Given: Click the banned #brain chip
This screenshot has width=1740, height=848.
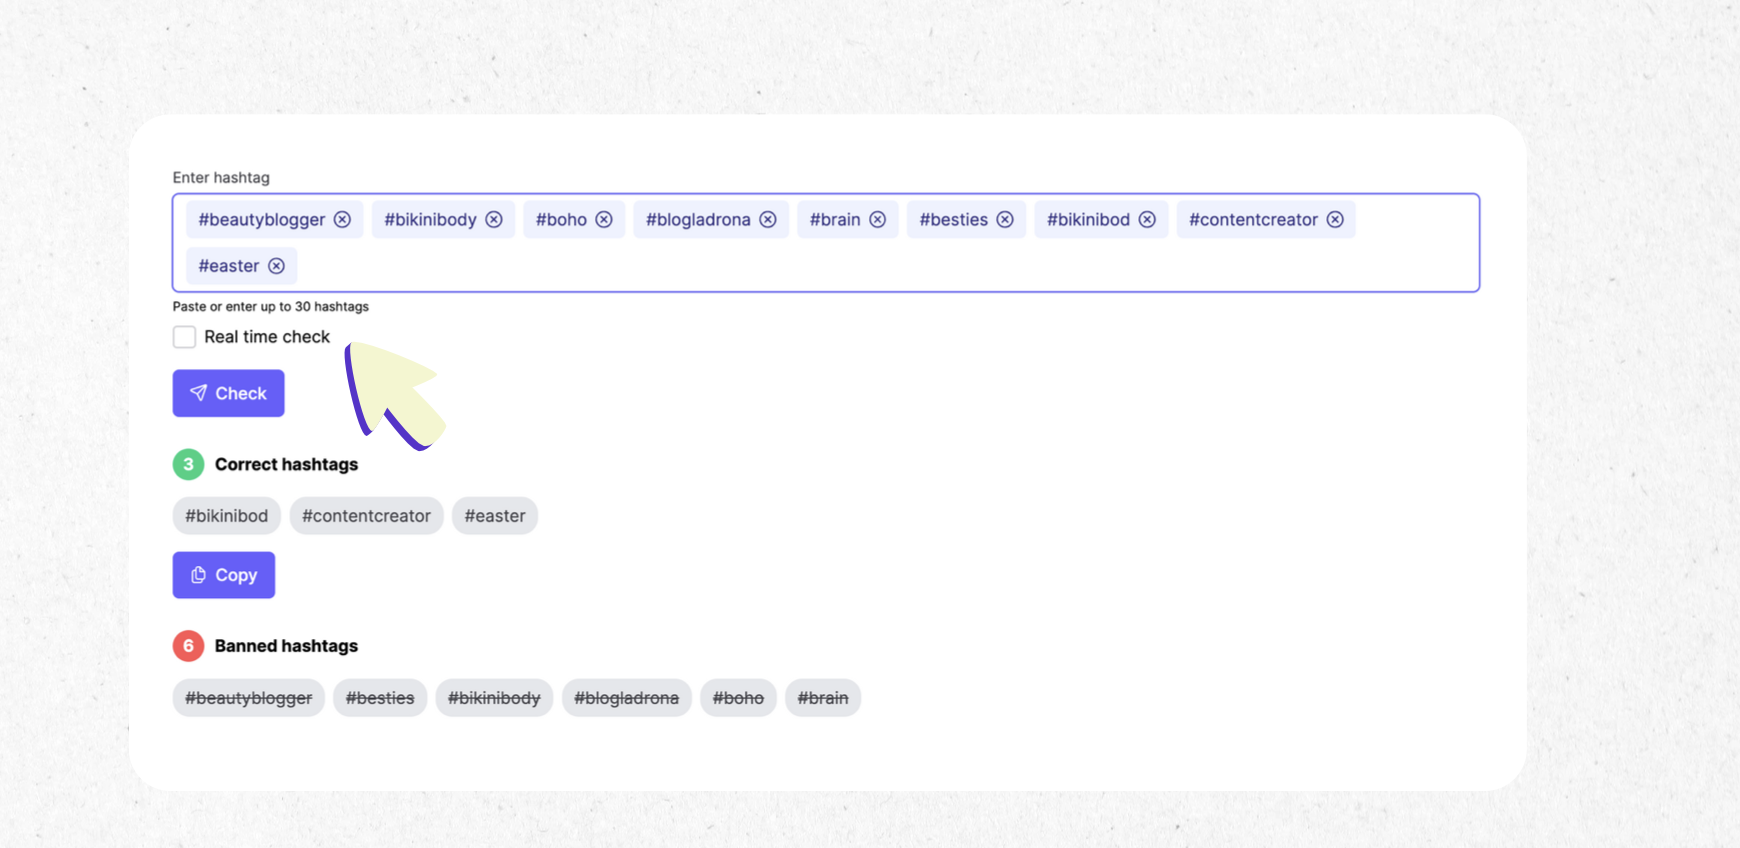Looking at the screenshot, I should tap(823, 698).
